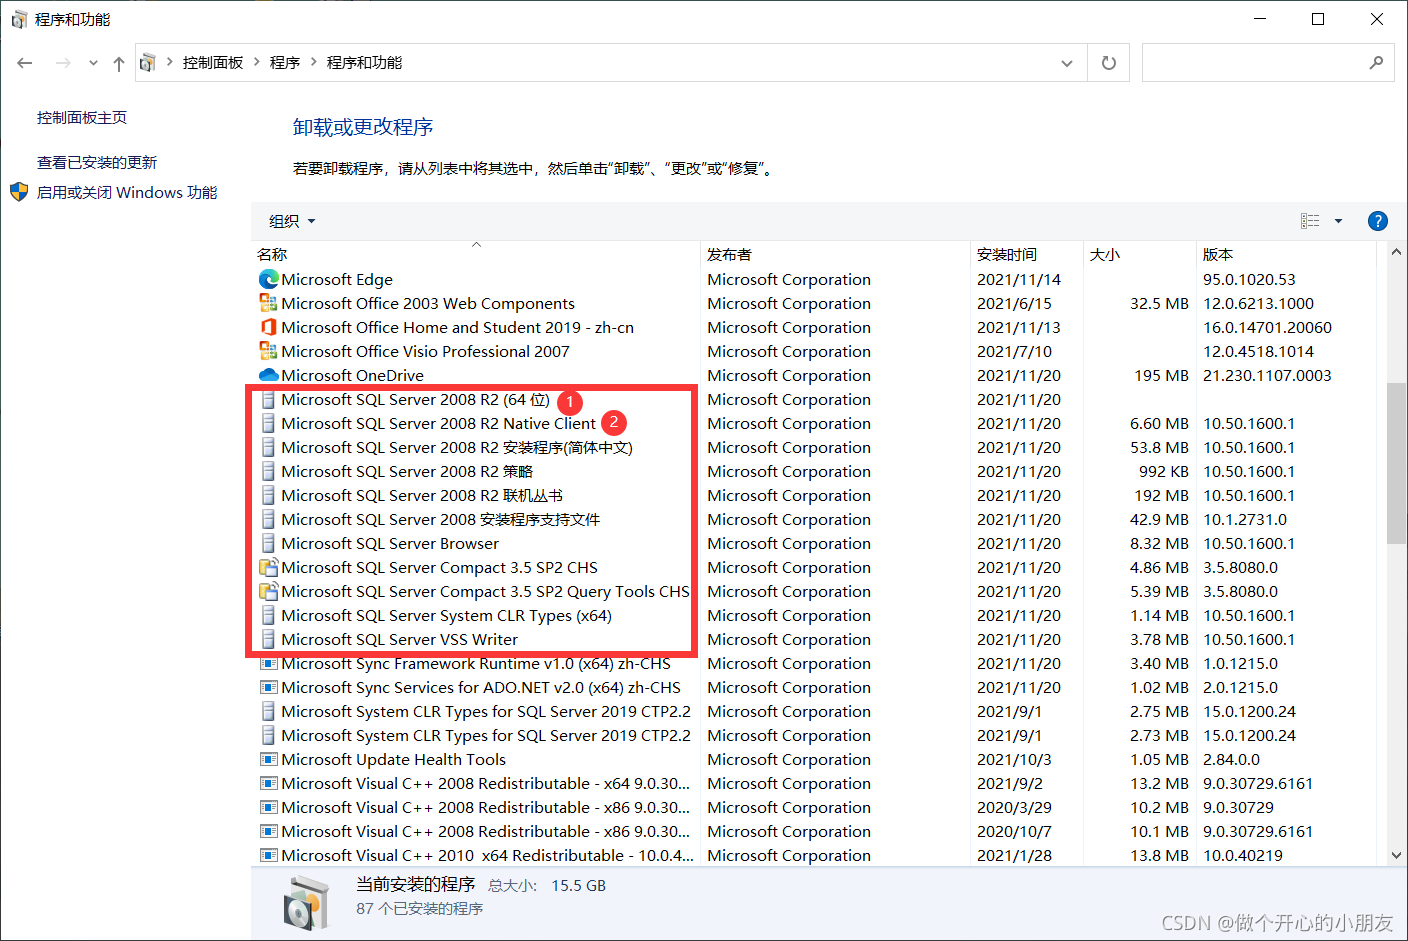
Task: Click version 95.0.1020.53 cell
Action: [1249, 279]
